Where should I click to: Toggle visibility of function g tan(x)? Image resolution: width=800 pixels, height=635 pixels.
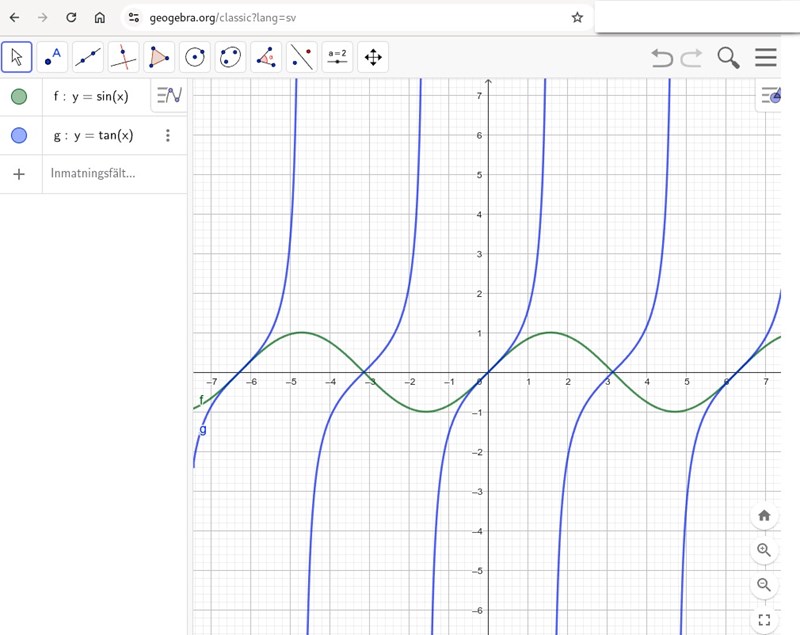click(x=19, y=135)
